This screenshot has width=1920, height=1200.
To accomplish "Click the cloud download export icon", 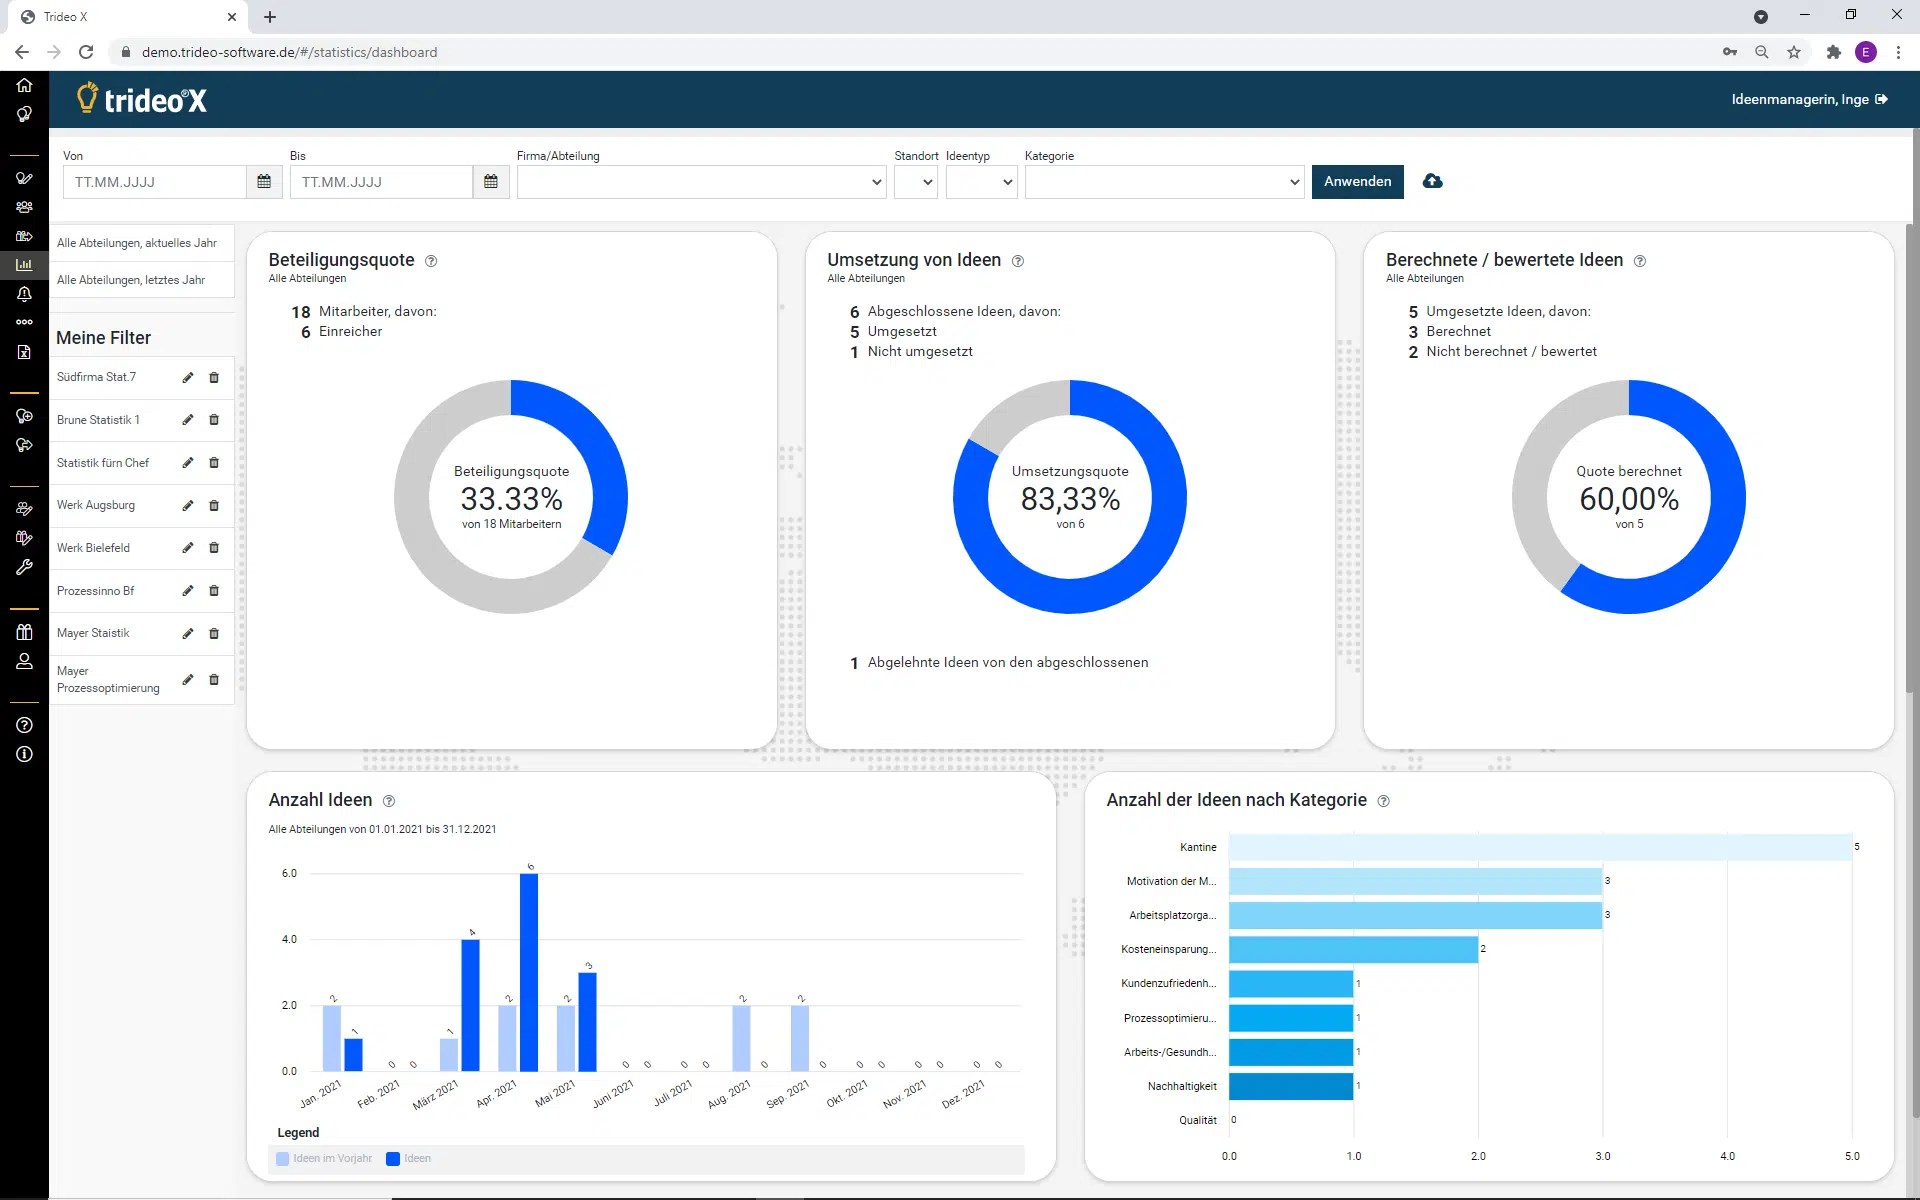I will pyautogui.click(x=1432, y=181).
